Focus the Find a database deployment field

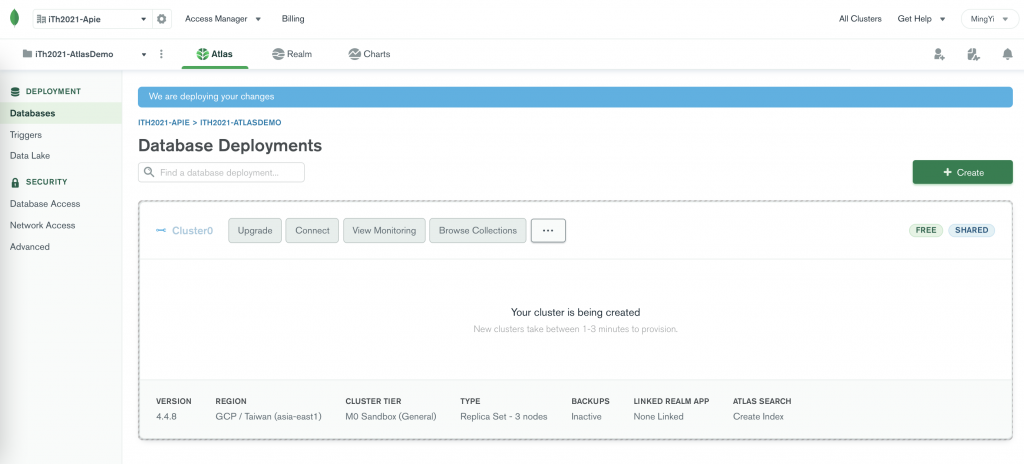point(221,173)
